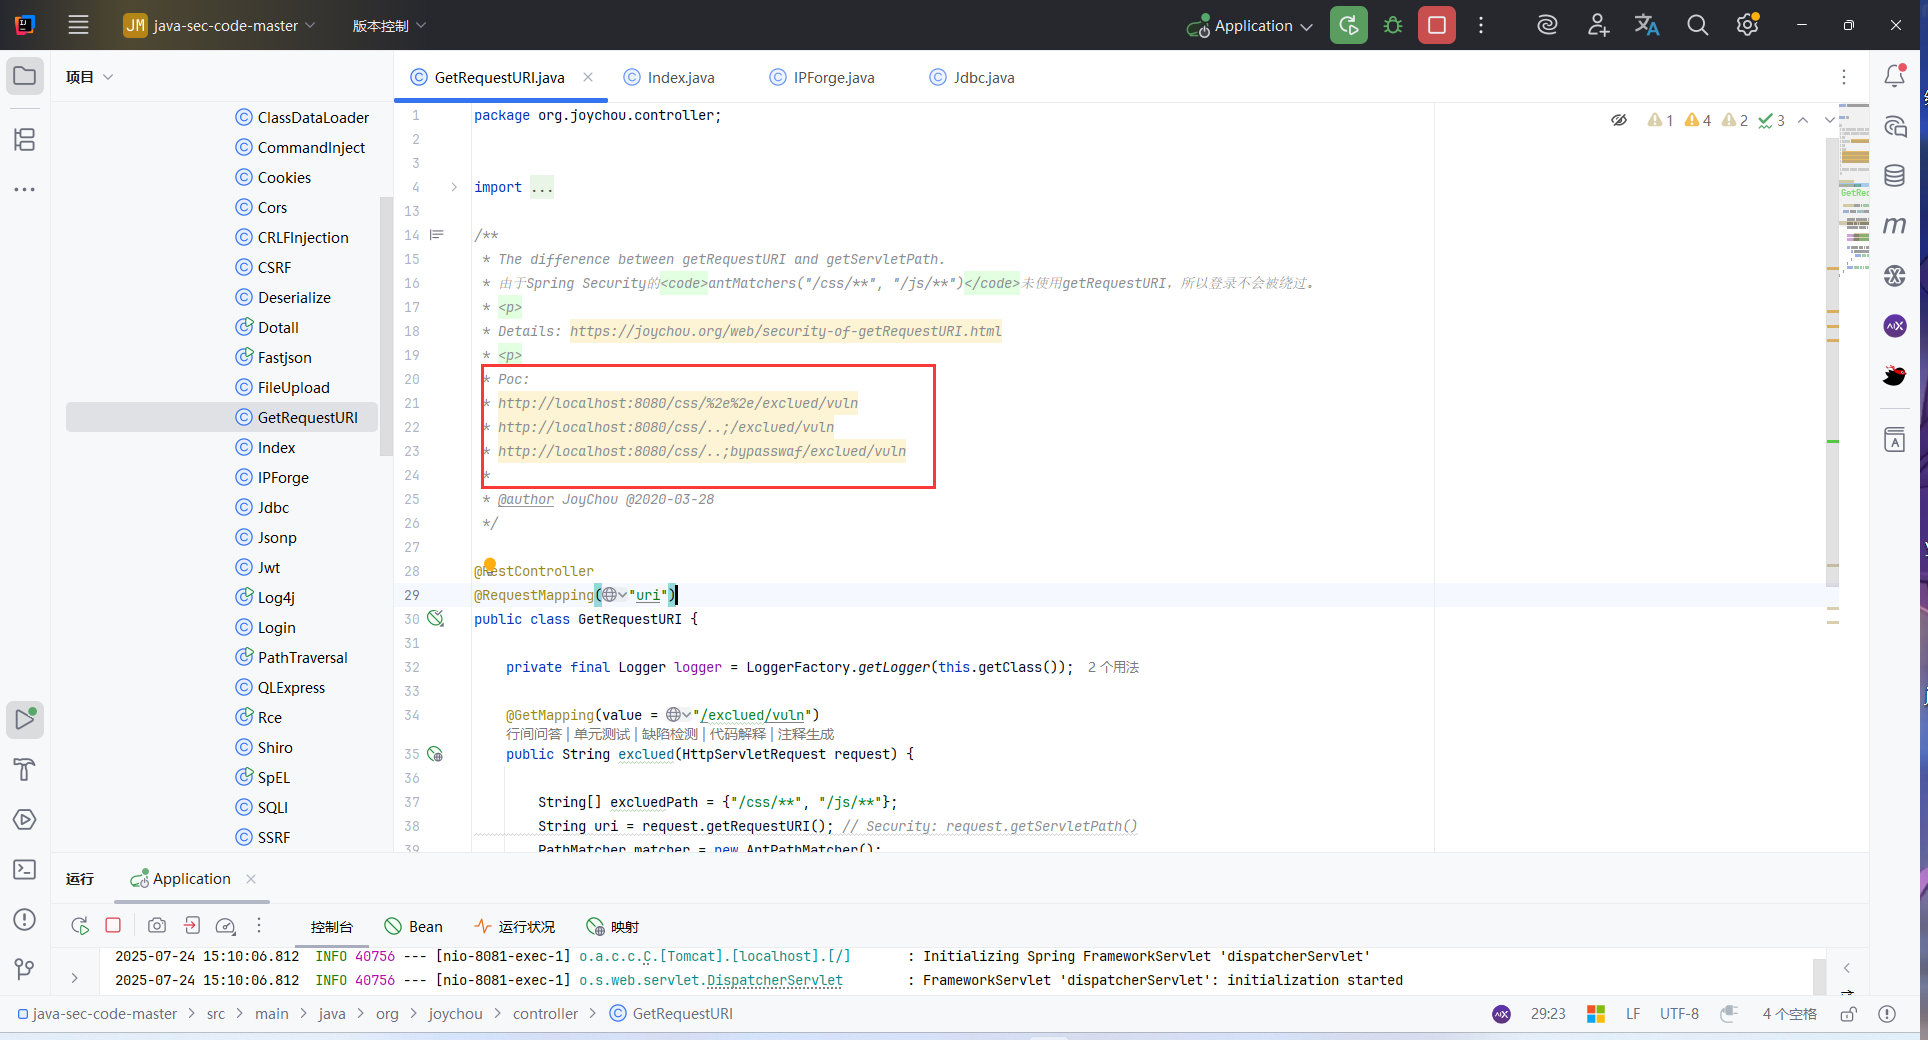Click the 代码解释 inline action
The image size is (1928, 1040).
click(738, 734)
